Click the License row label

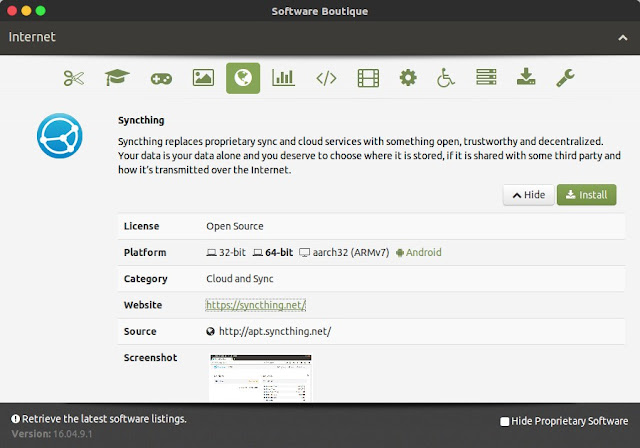tap(142, 226)
